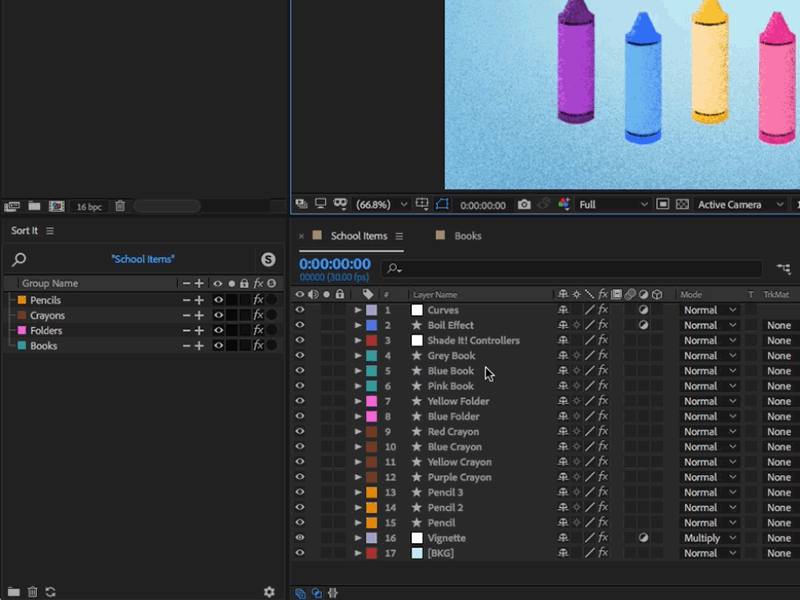800x600 pixels.
Task: Click the Sort It search magnifier icon
Action: coord(19,260)
